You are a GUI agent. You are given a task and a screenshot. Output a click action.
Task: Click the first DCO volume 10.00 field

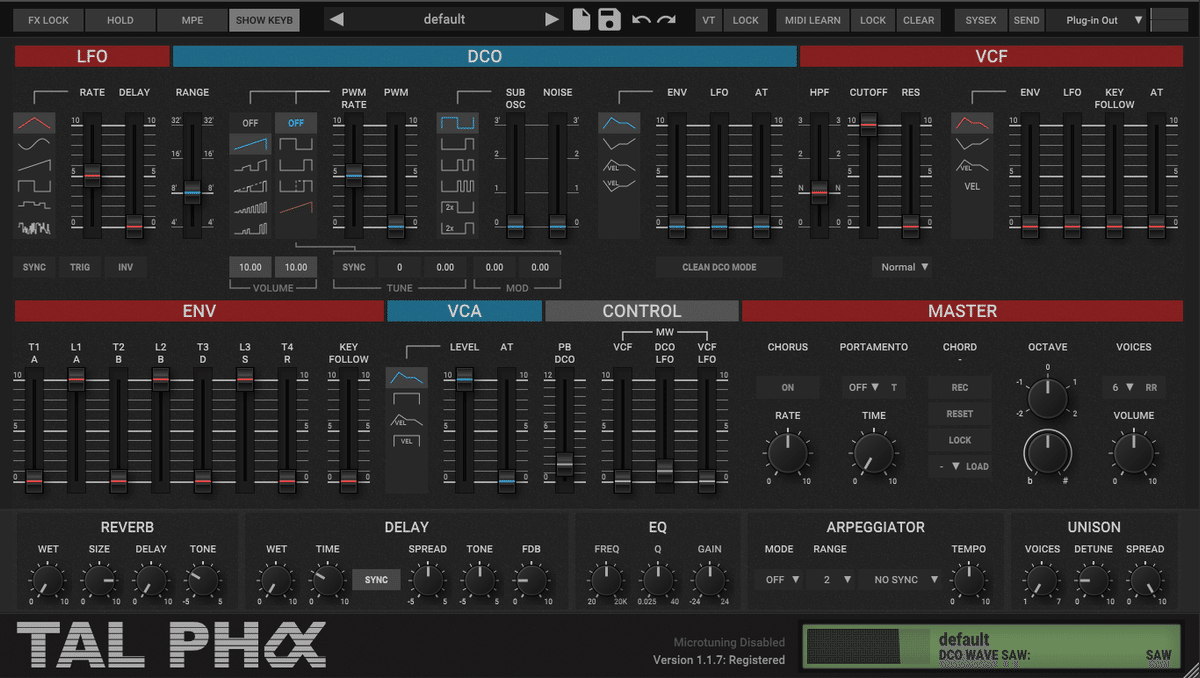[x=250, y=267]
